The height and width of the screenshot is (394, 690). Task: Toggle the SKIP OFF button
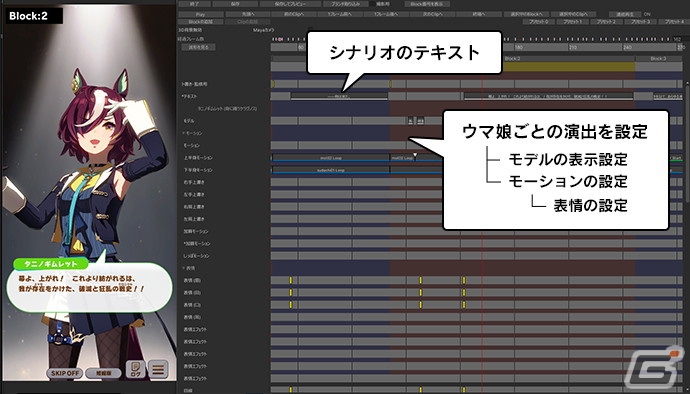(65, 373)
